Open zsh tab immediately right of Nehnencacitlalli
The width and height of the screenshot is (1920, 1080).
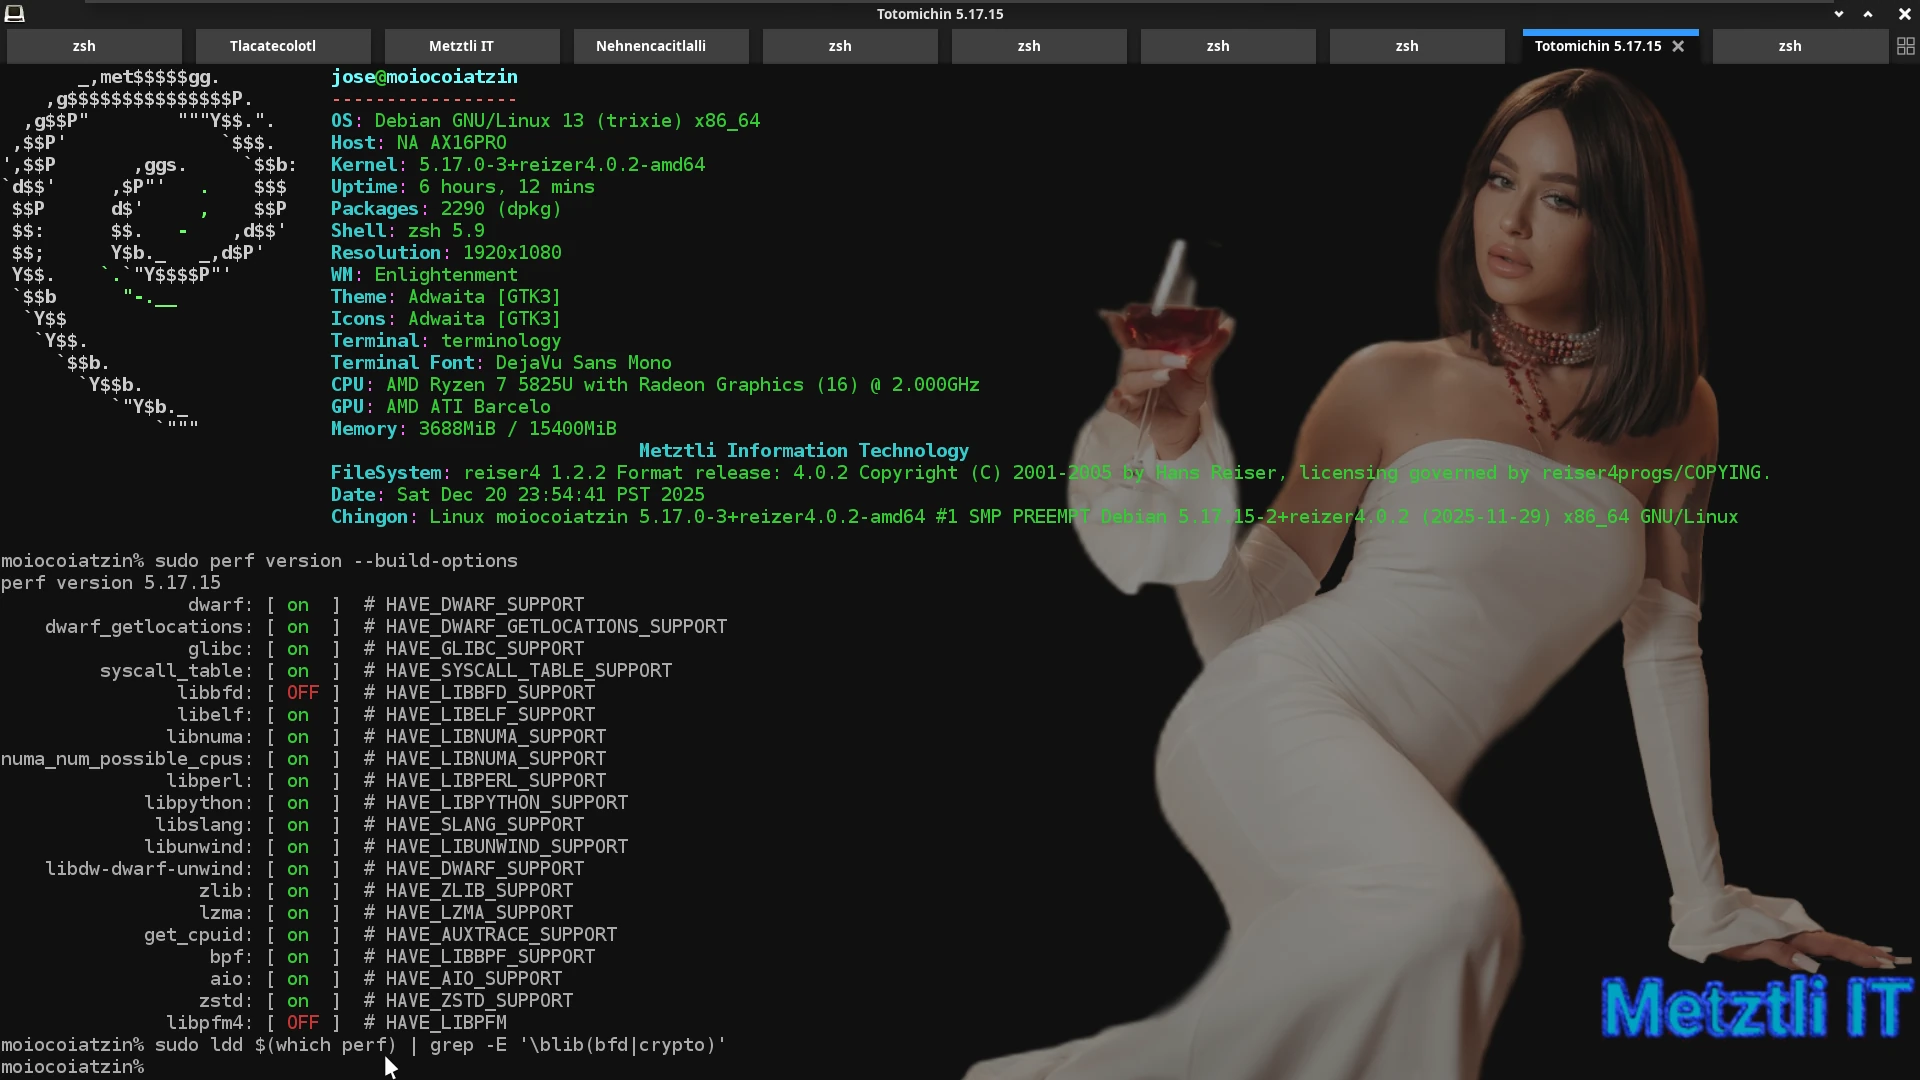[x=840, y=46]
